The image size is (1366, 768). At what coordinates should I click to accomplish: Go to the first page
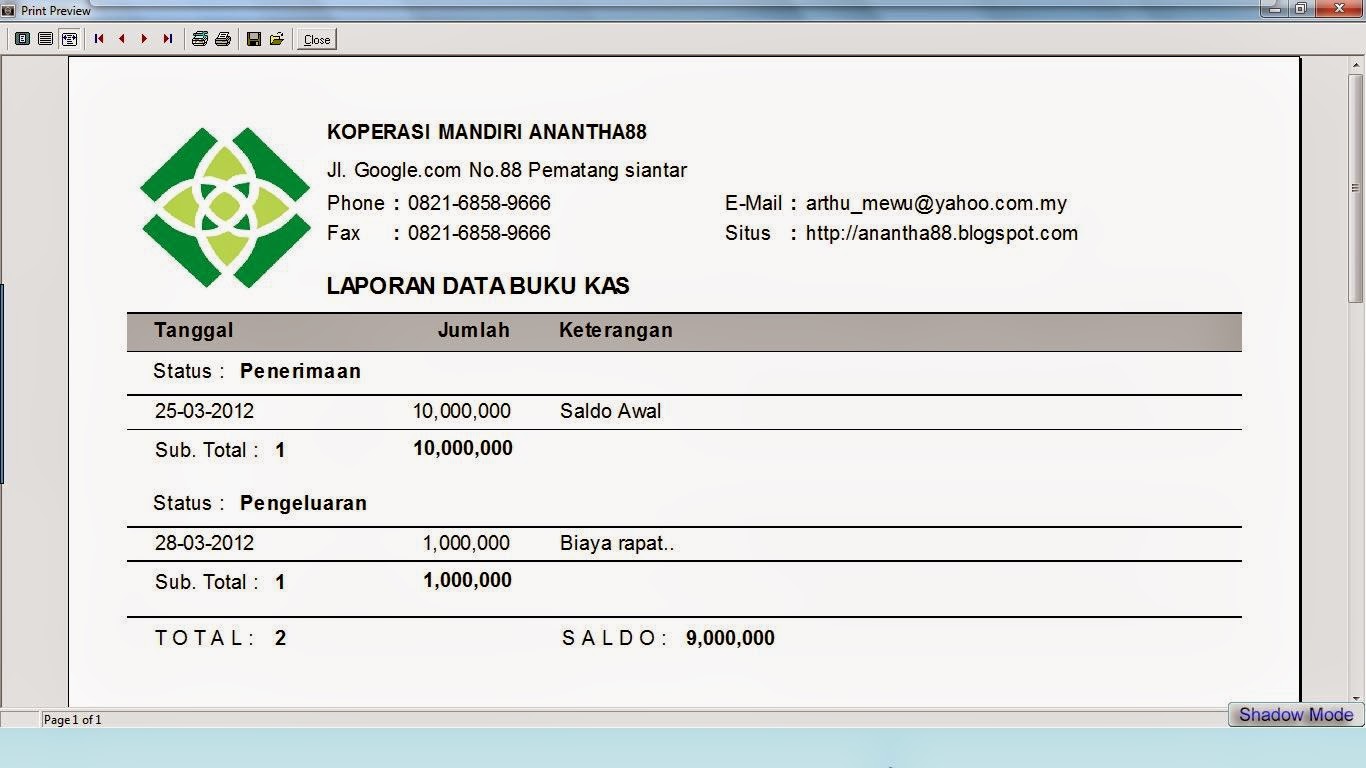[x=99, y=39]
